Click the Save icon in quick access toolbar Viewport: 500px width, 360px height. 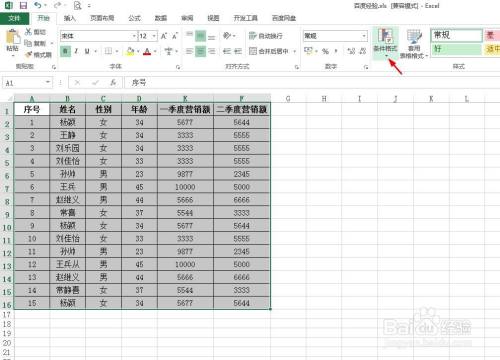point(23,6)
